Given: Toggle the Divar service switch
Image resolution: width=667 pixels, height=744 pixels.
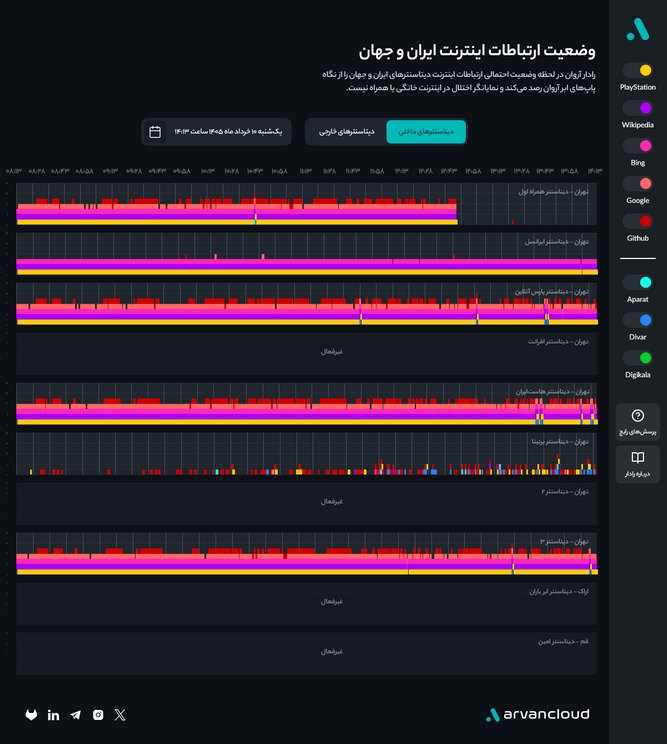Looking at the screenshot, I should (638, 320).
